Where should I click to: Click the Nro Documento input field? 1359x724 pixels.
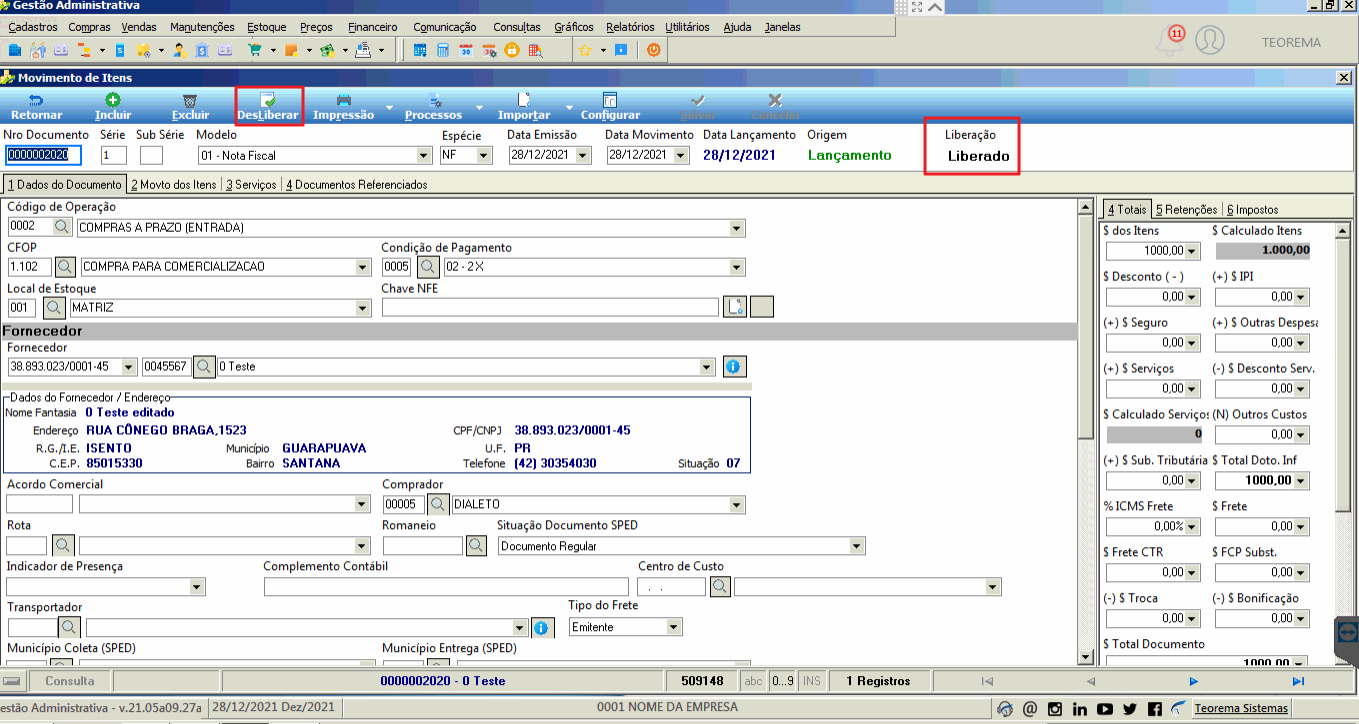tap(43, 155)
